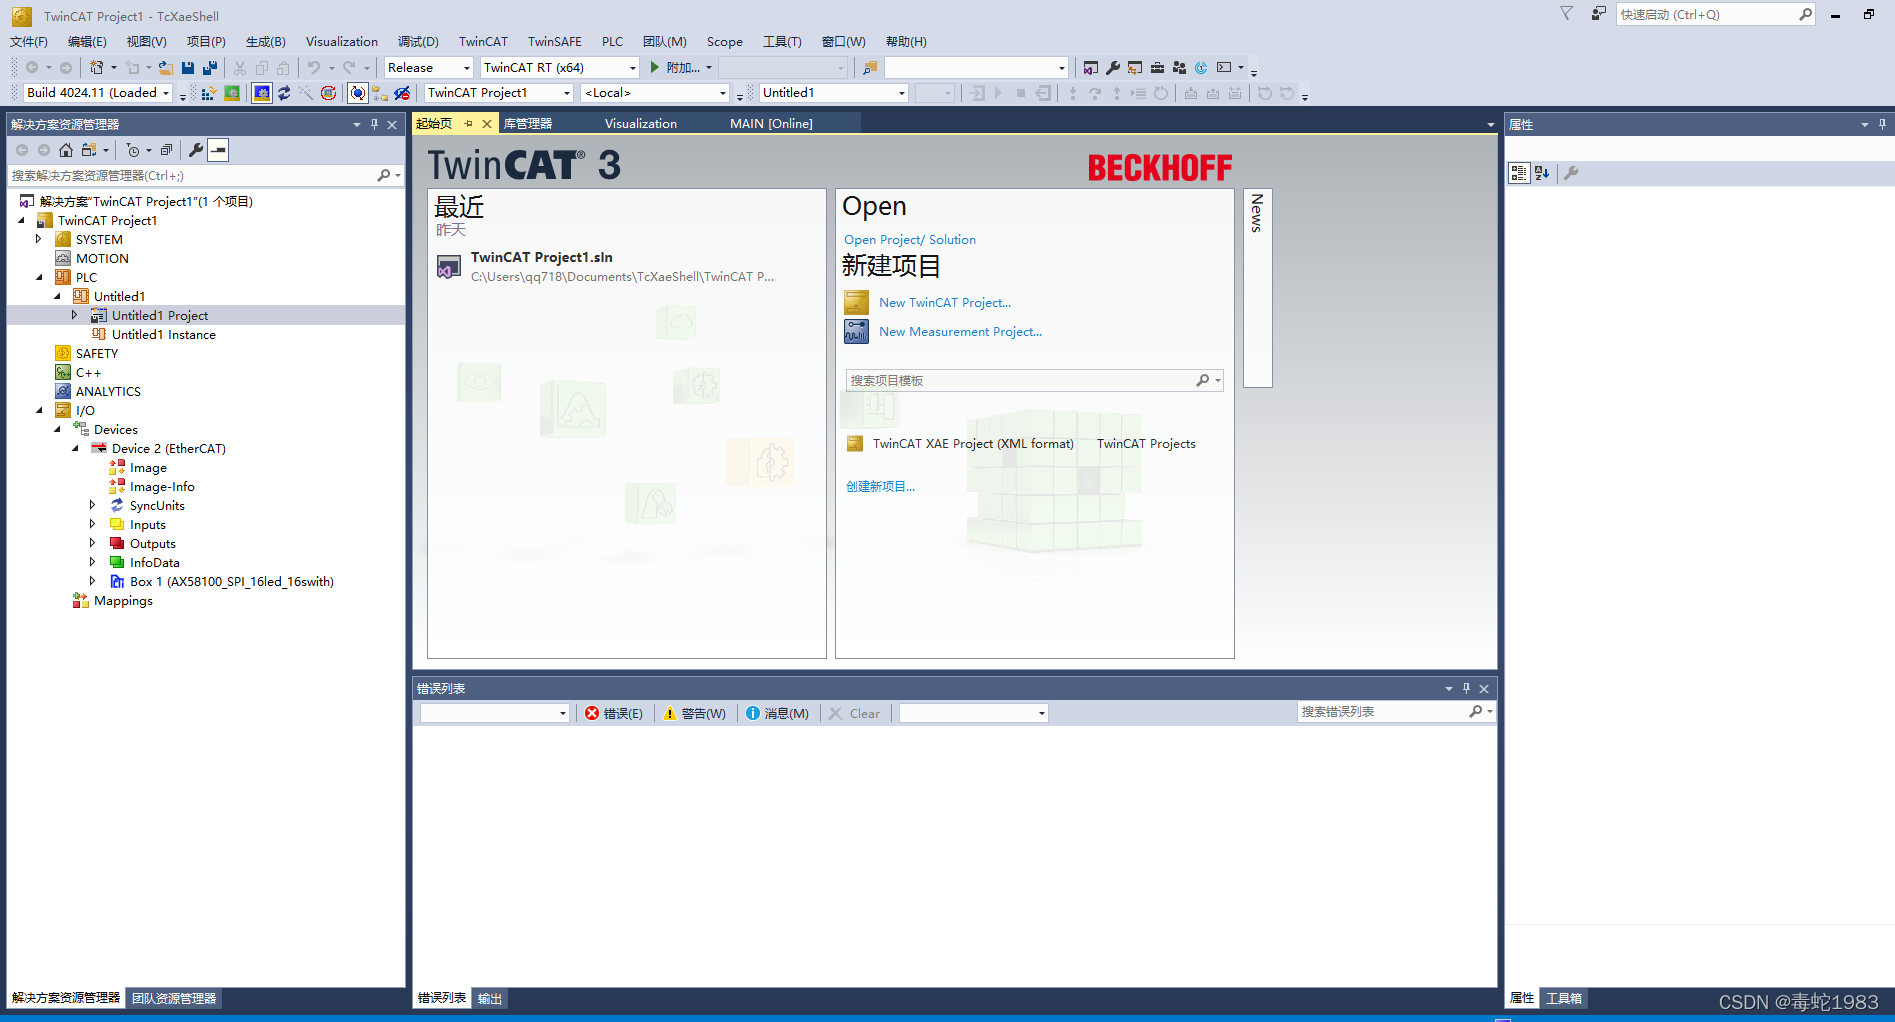1895x1022 pixels.
Task: Click the Restart TwinCAT Config Mode blue icon
Action: point(262,93)
